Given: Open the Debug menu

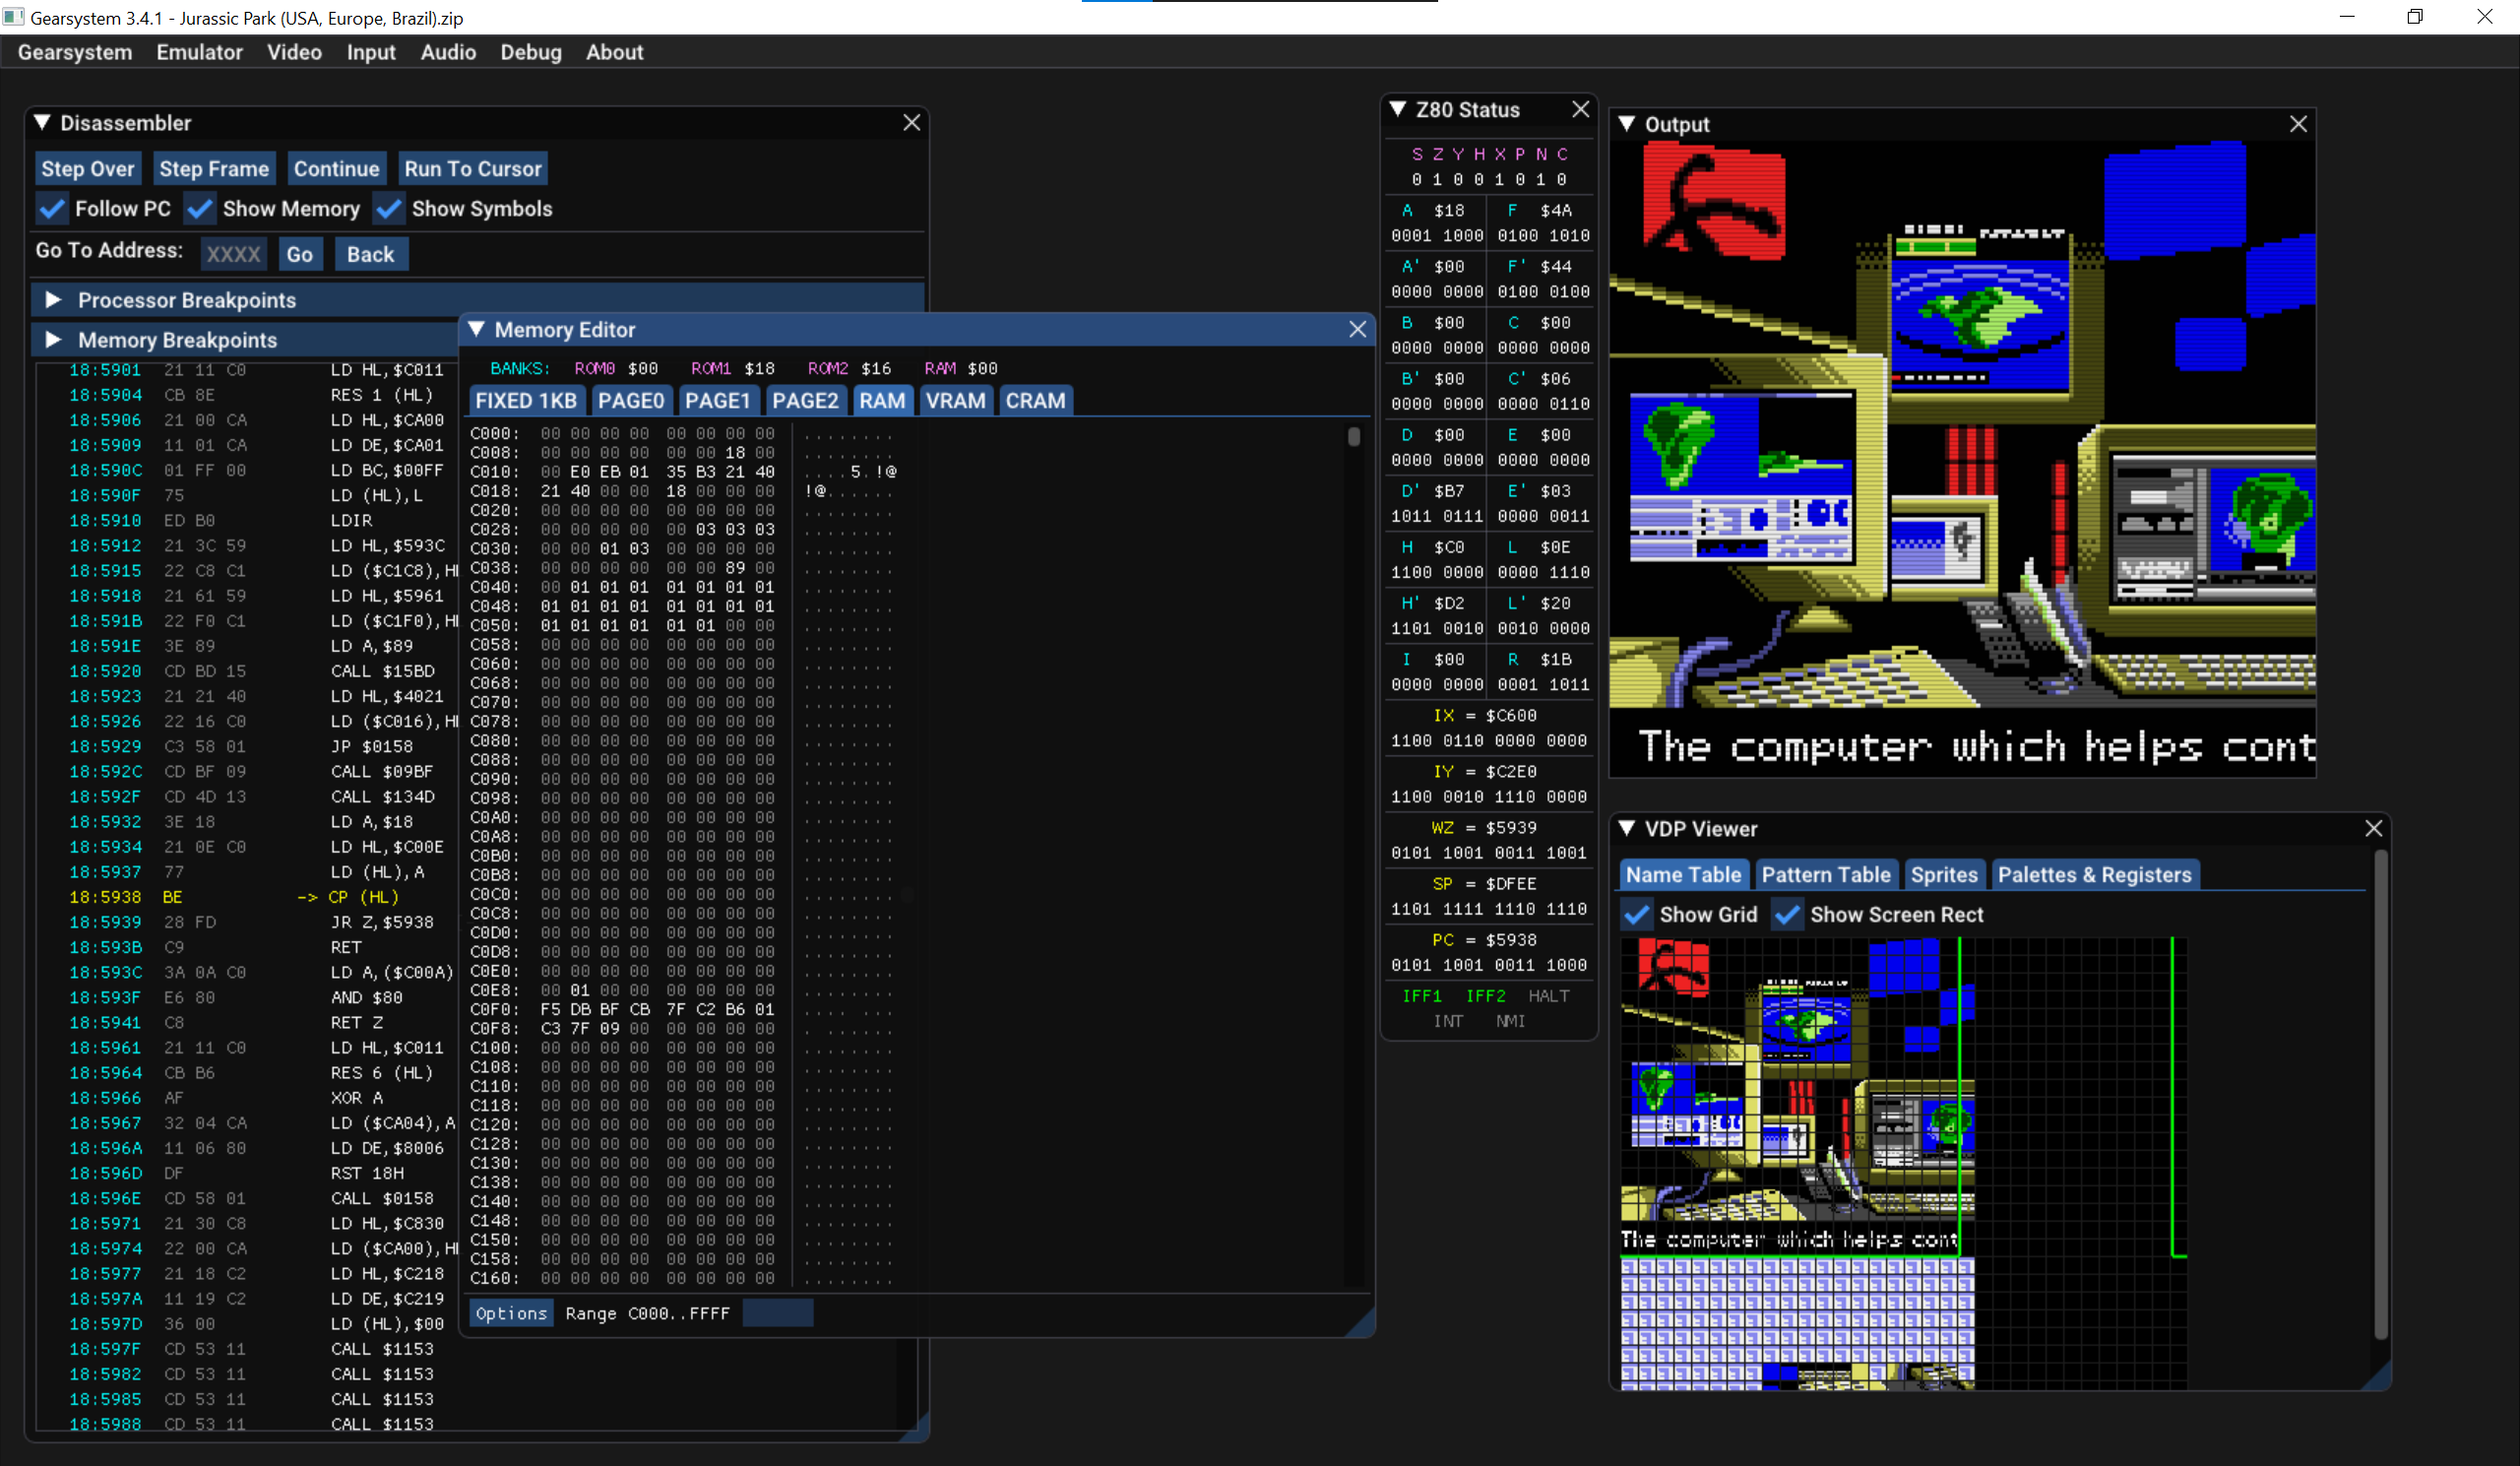Looking at the screenshot, I should coord(531,52).
